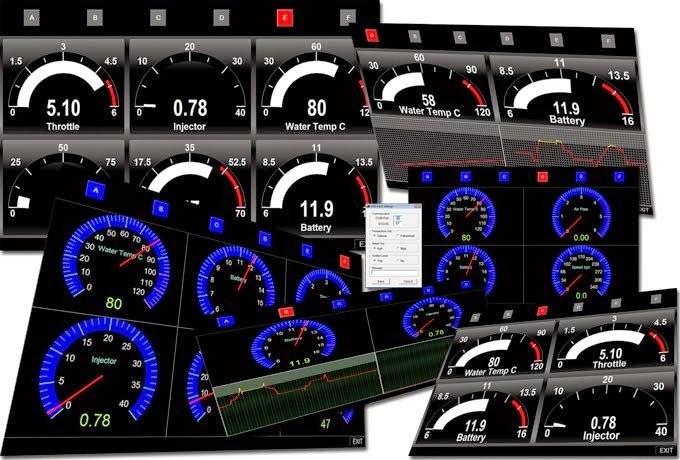
Task: Choose Celsius temperature unit in settings dialog
Action: click(380, 235)
